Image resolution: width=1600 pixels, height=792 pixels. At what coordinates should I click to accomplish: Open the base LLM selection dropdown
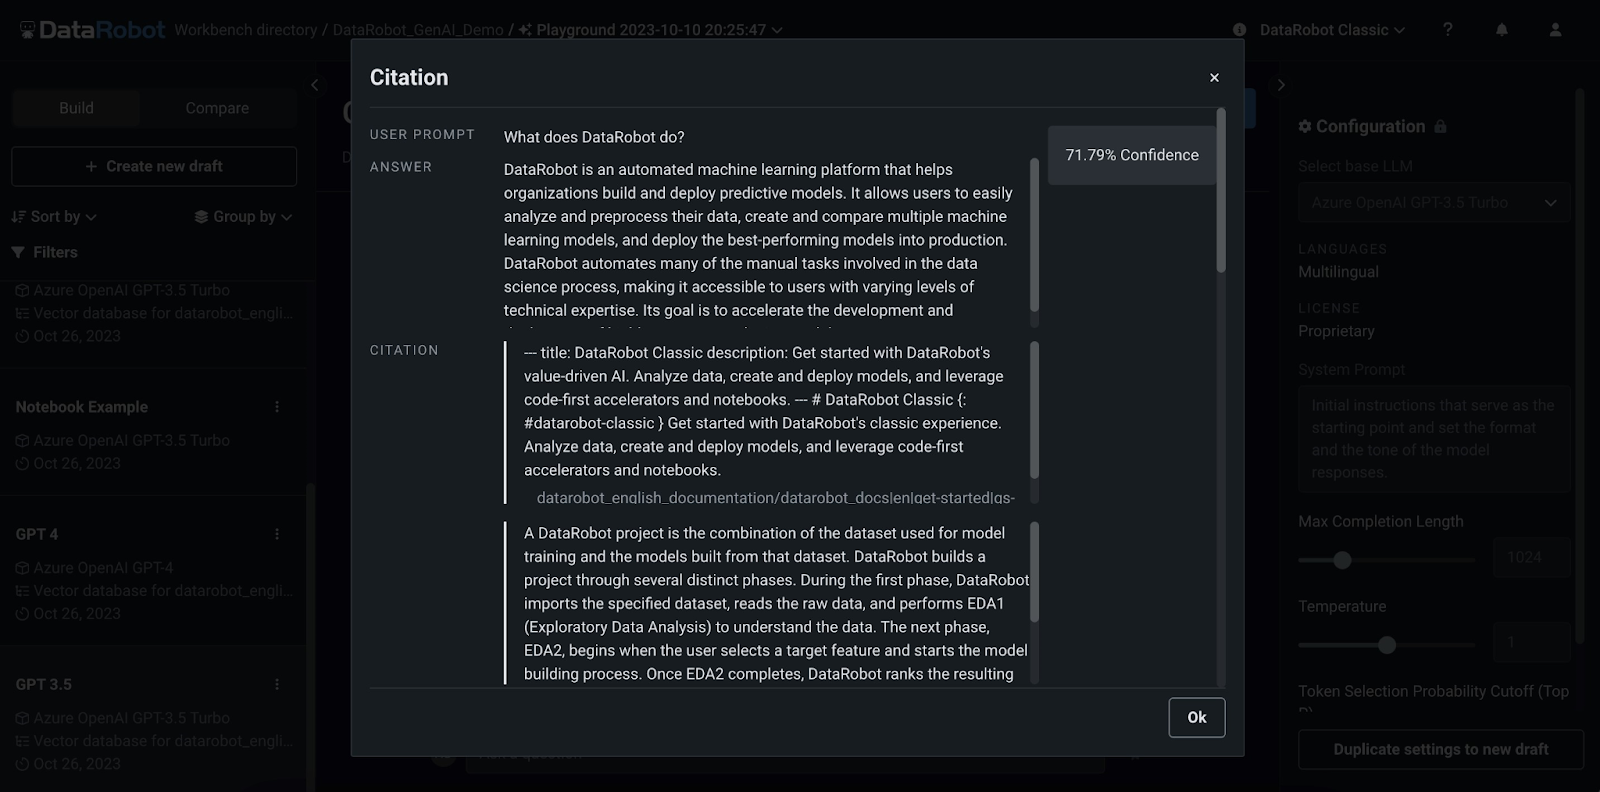pos(1433,203)
